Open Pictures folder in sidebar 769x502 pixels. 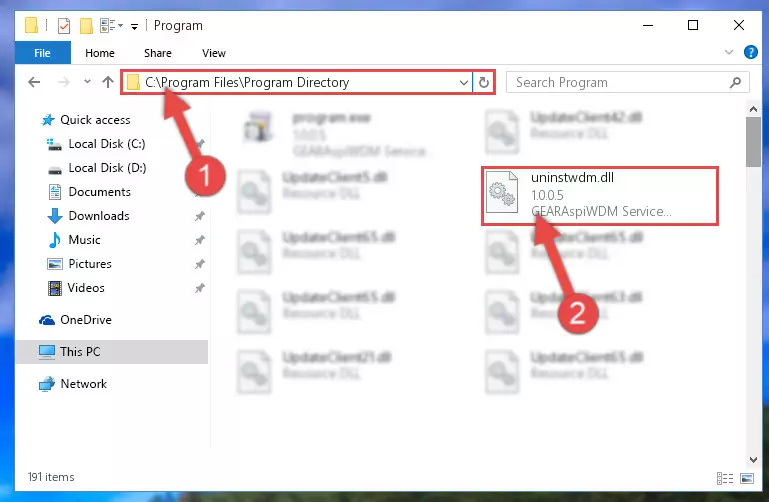[x=90, y=264]
